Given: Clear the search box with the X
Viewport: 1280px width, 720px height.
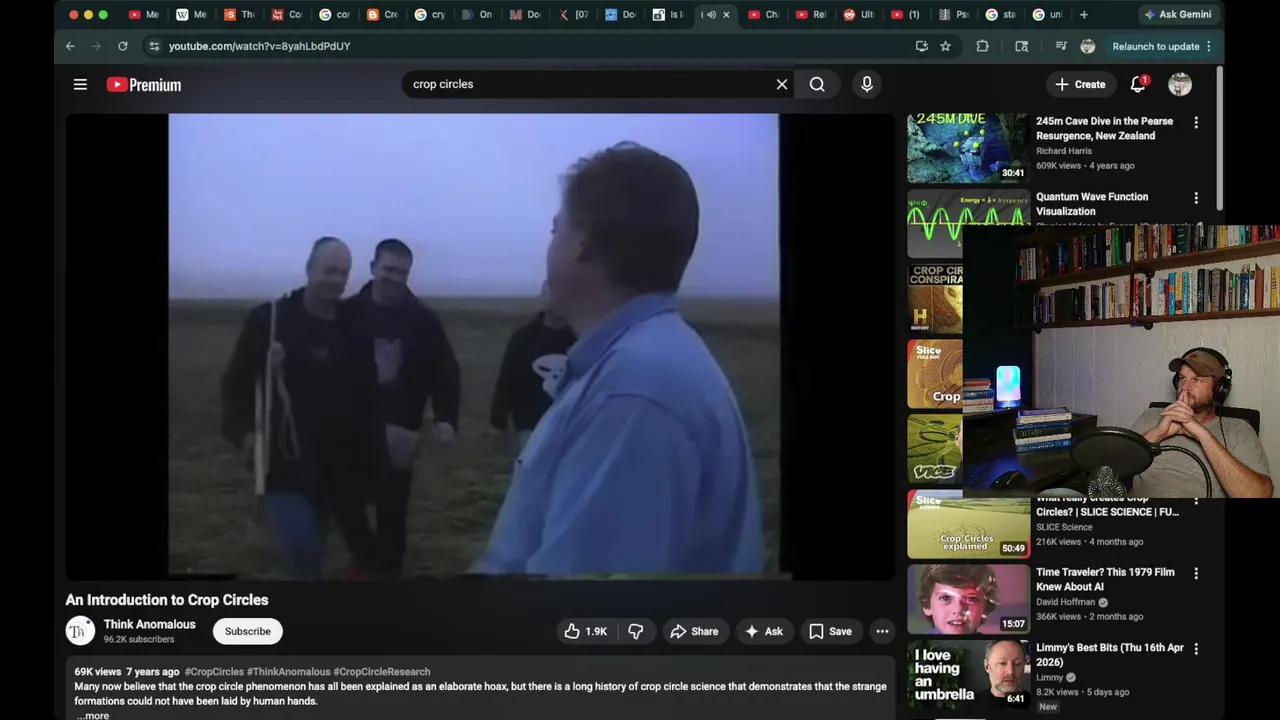Looking at the screenshot, I should 782,84.
